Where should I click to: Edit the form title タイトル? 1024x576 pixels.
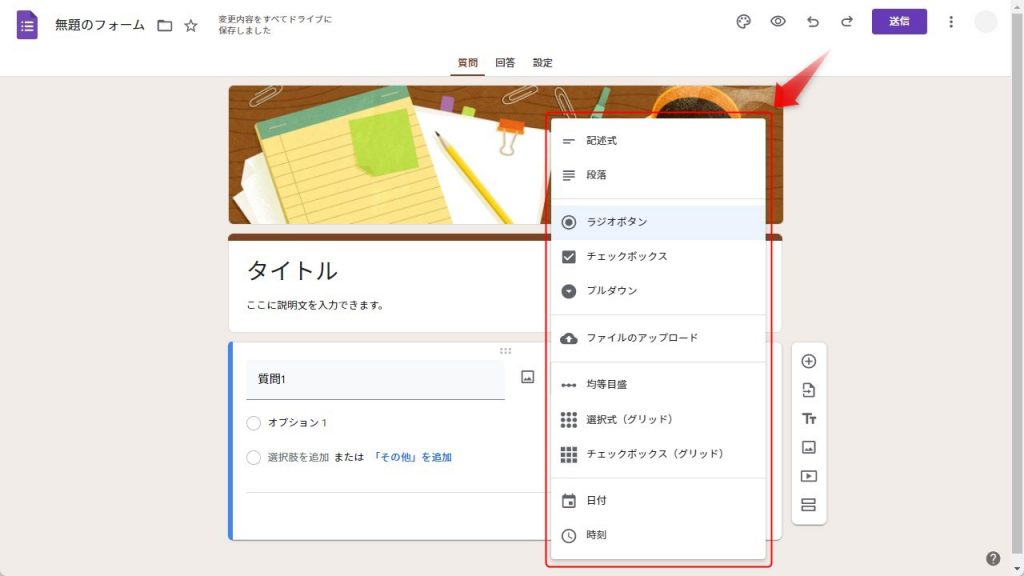click(293, 270)
